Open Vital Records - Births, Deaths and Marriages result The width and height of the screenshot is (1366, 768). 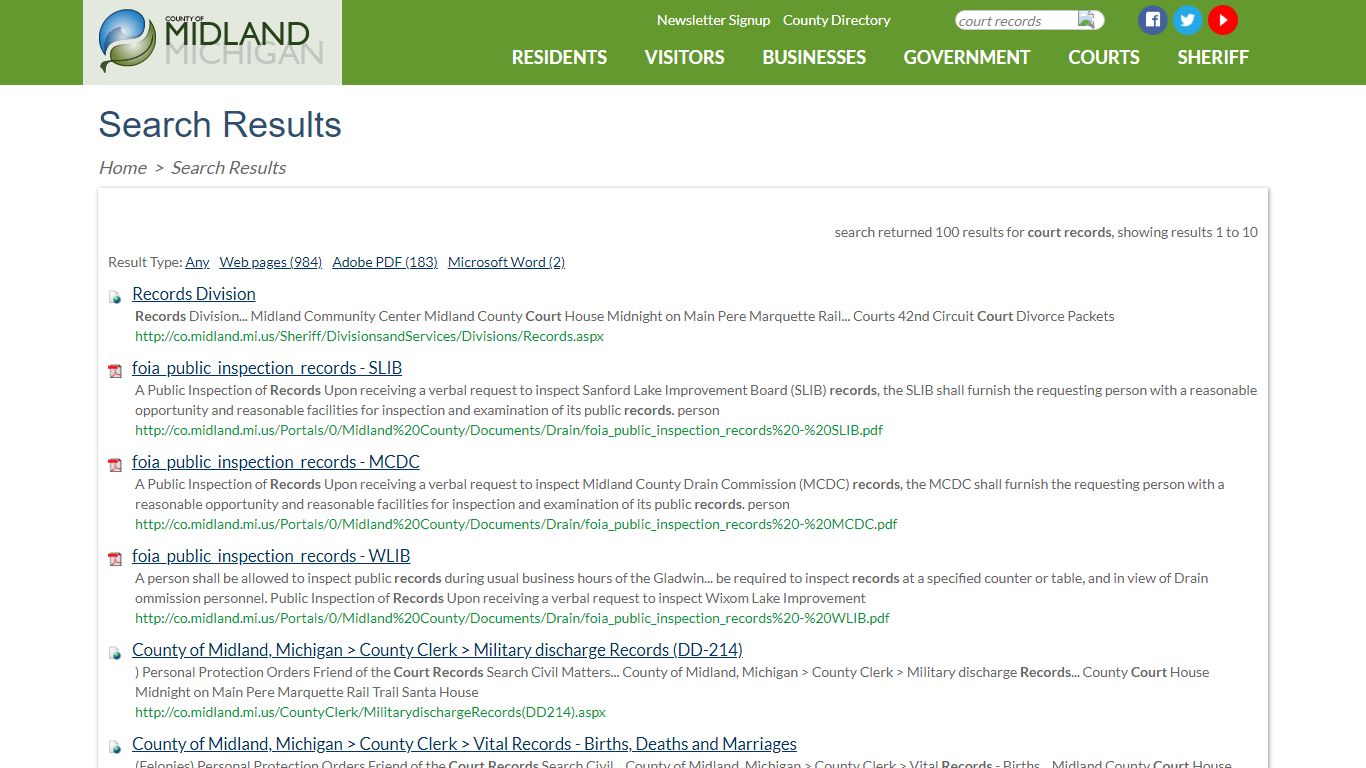(464, 744)
